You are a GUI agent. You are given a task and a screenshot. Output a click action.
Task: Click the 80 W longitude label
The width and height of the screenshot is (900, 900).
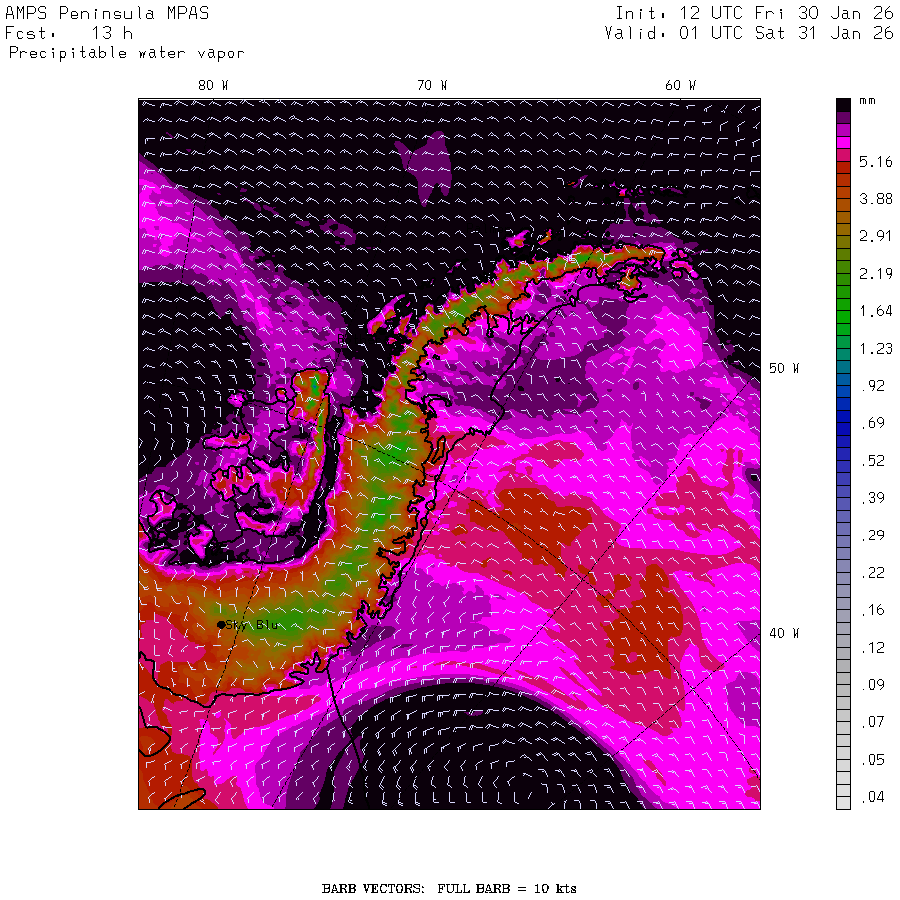click(x=213, y=86)
